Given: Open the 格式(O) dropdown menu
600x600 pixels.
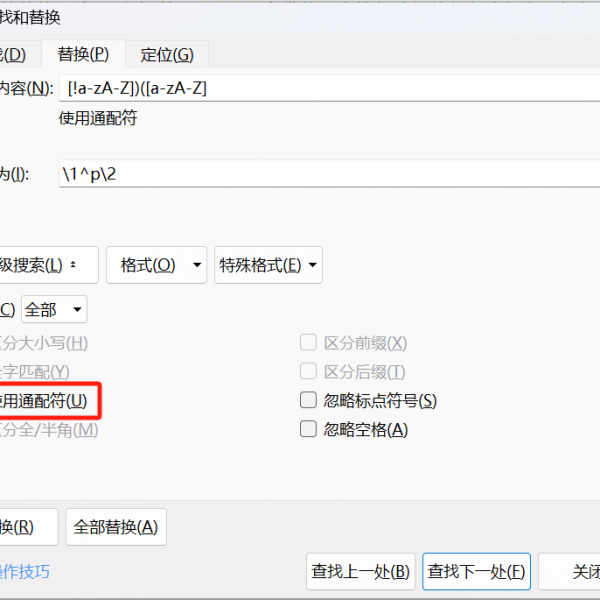Looking at the screenshot, I should click(156, 265).
